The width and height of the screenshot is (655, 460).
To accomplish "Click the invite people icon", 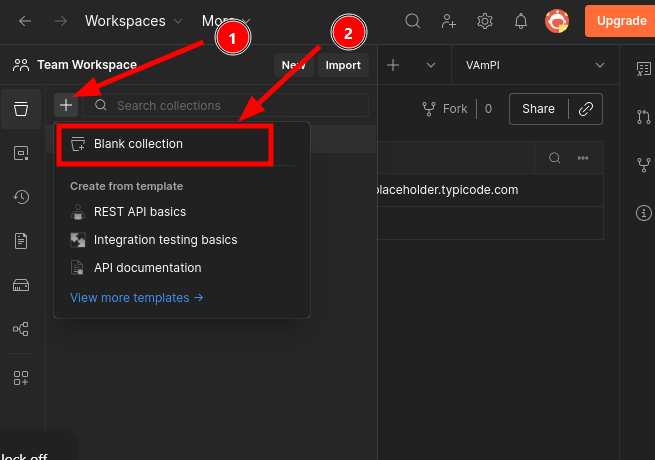I will coord(449,21).
